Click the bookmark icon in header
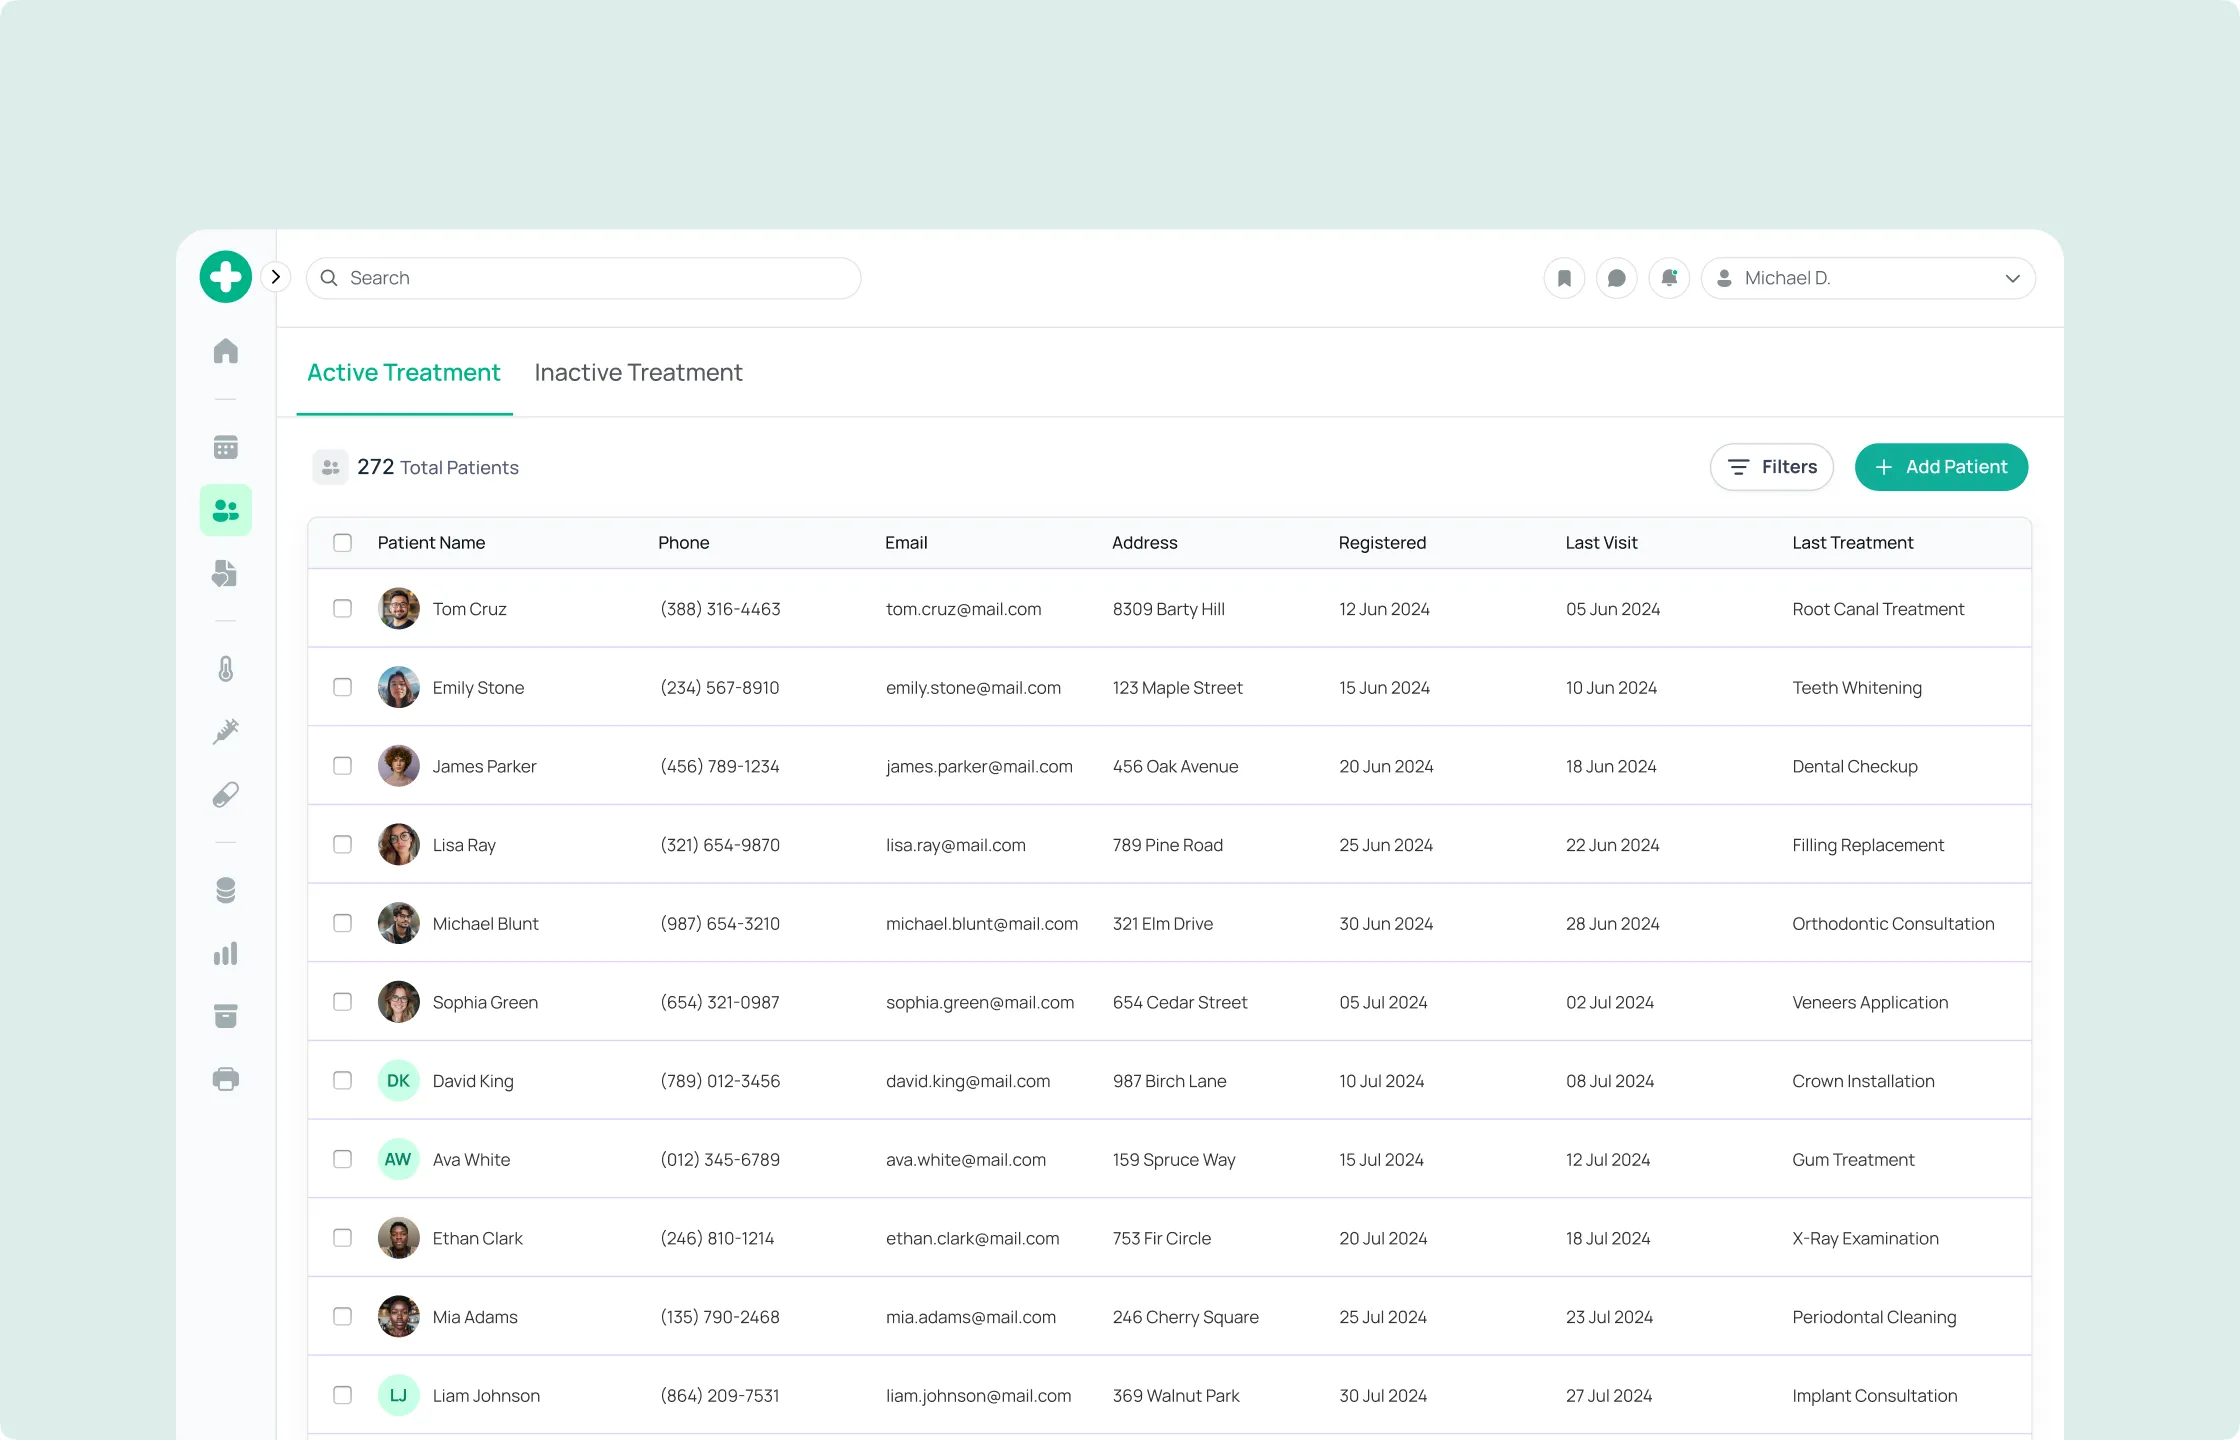 1565,278
